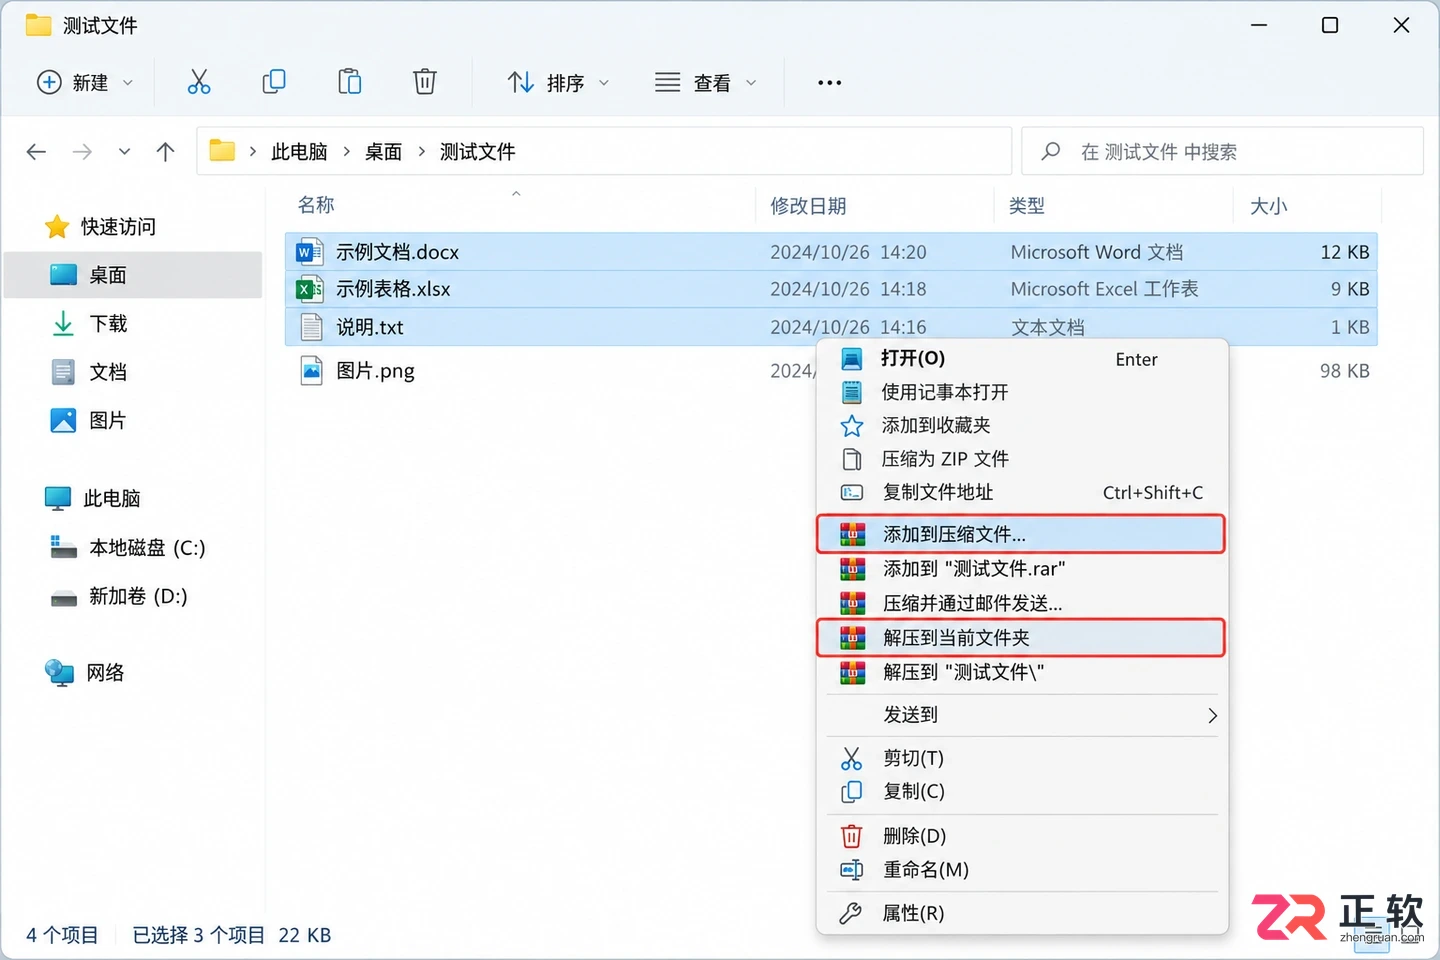1440x960 pixels.
Task: Go forward with the right arrow
Action: (82, 152)
